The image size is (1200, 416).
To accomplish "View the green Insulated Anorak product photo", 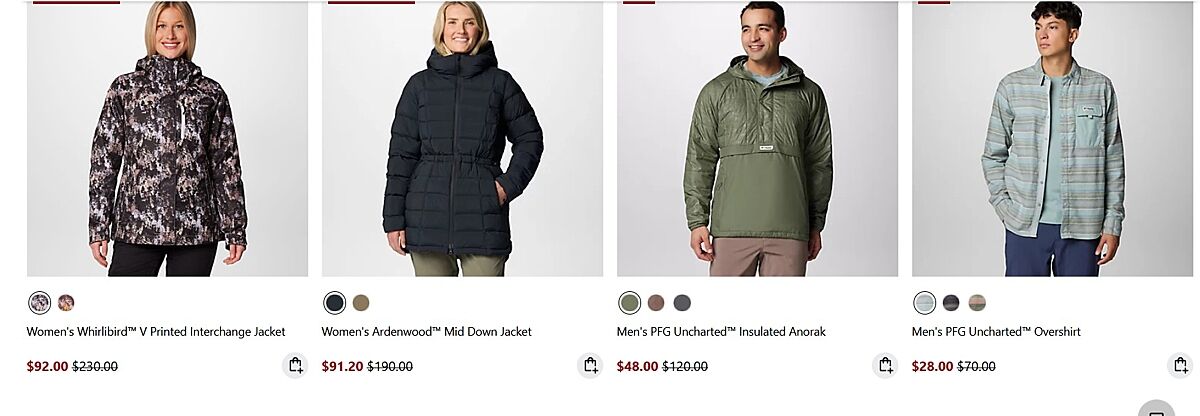I will pyautogui.click(x=757, y=138).
